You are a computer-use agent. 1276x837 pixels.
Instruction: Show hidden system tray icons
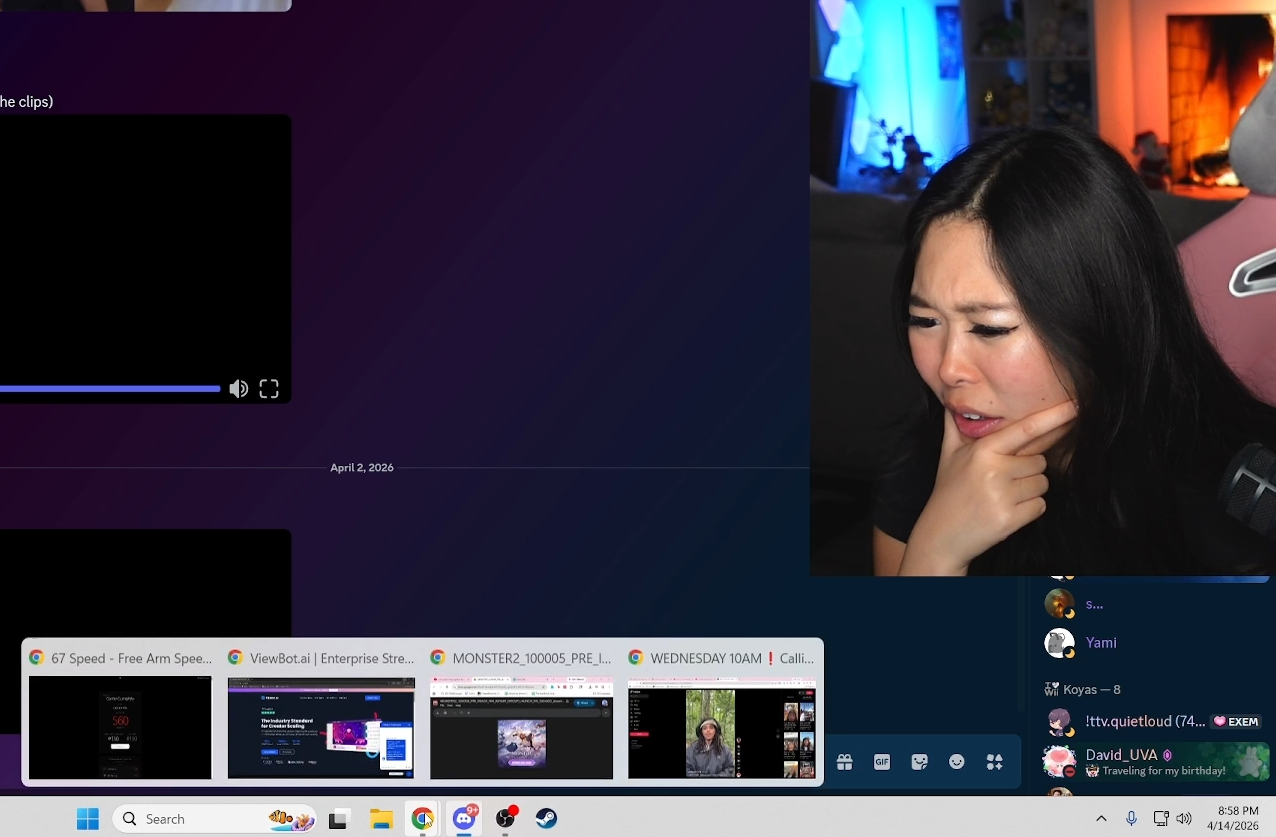pos(1101,819)
